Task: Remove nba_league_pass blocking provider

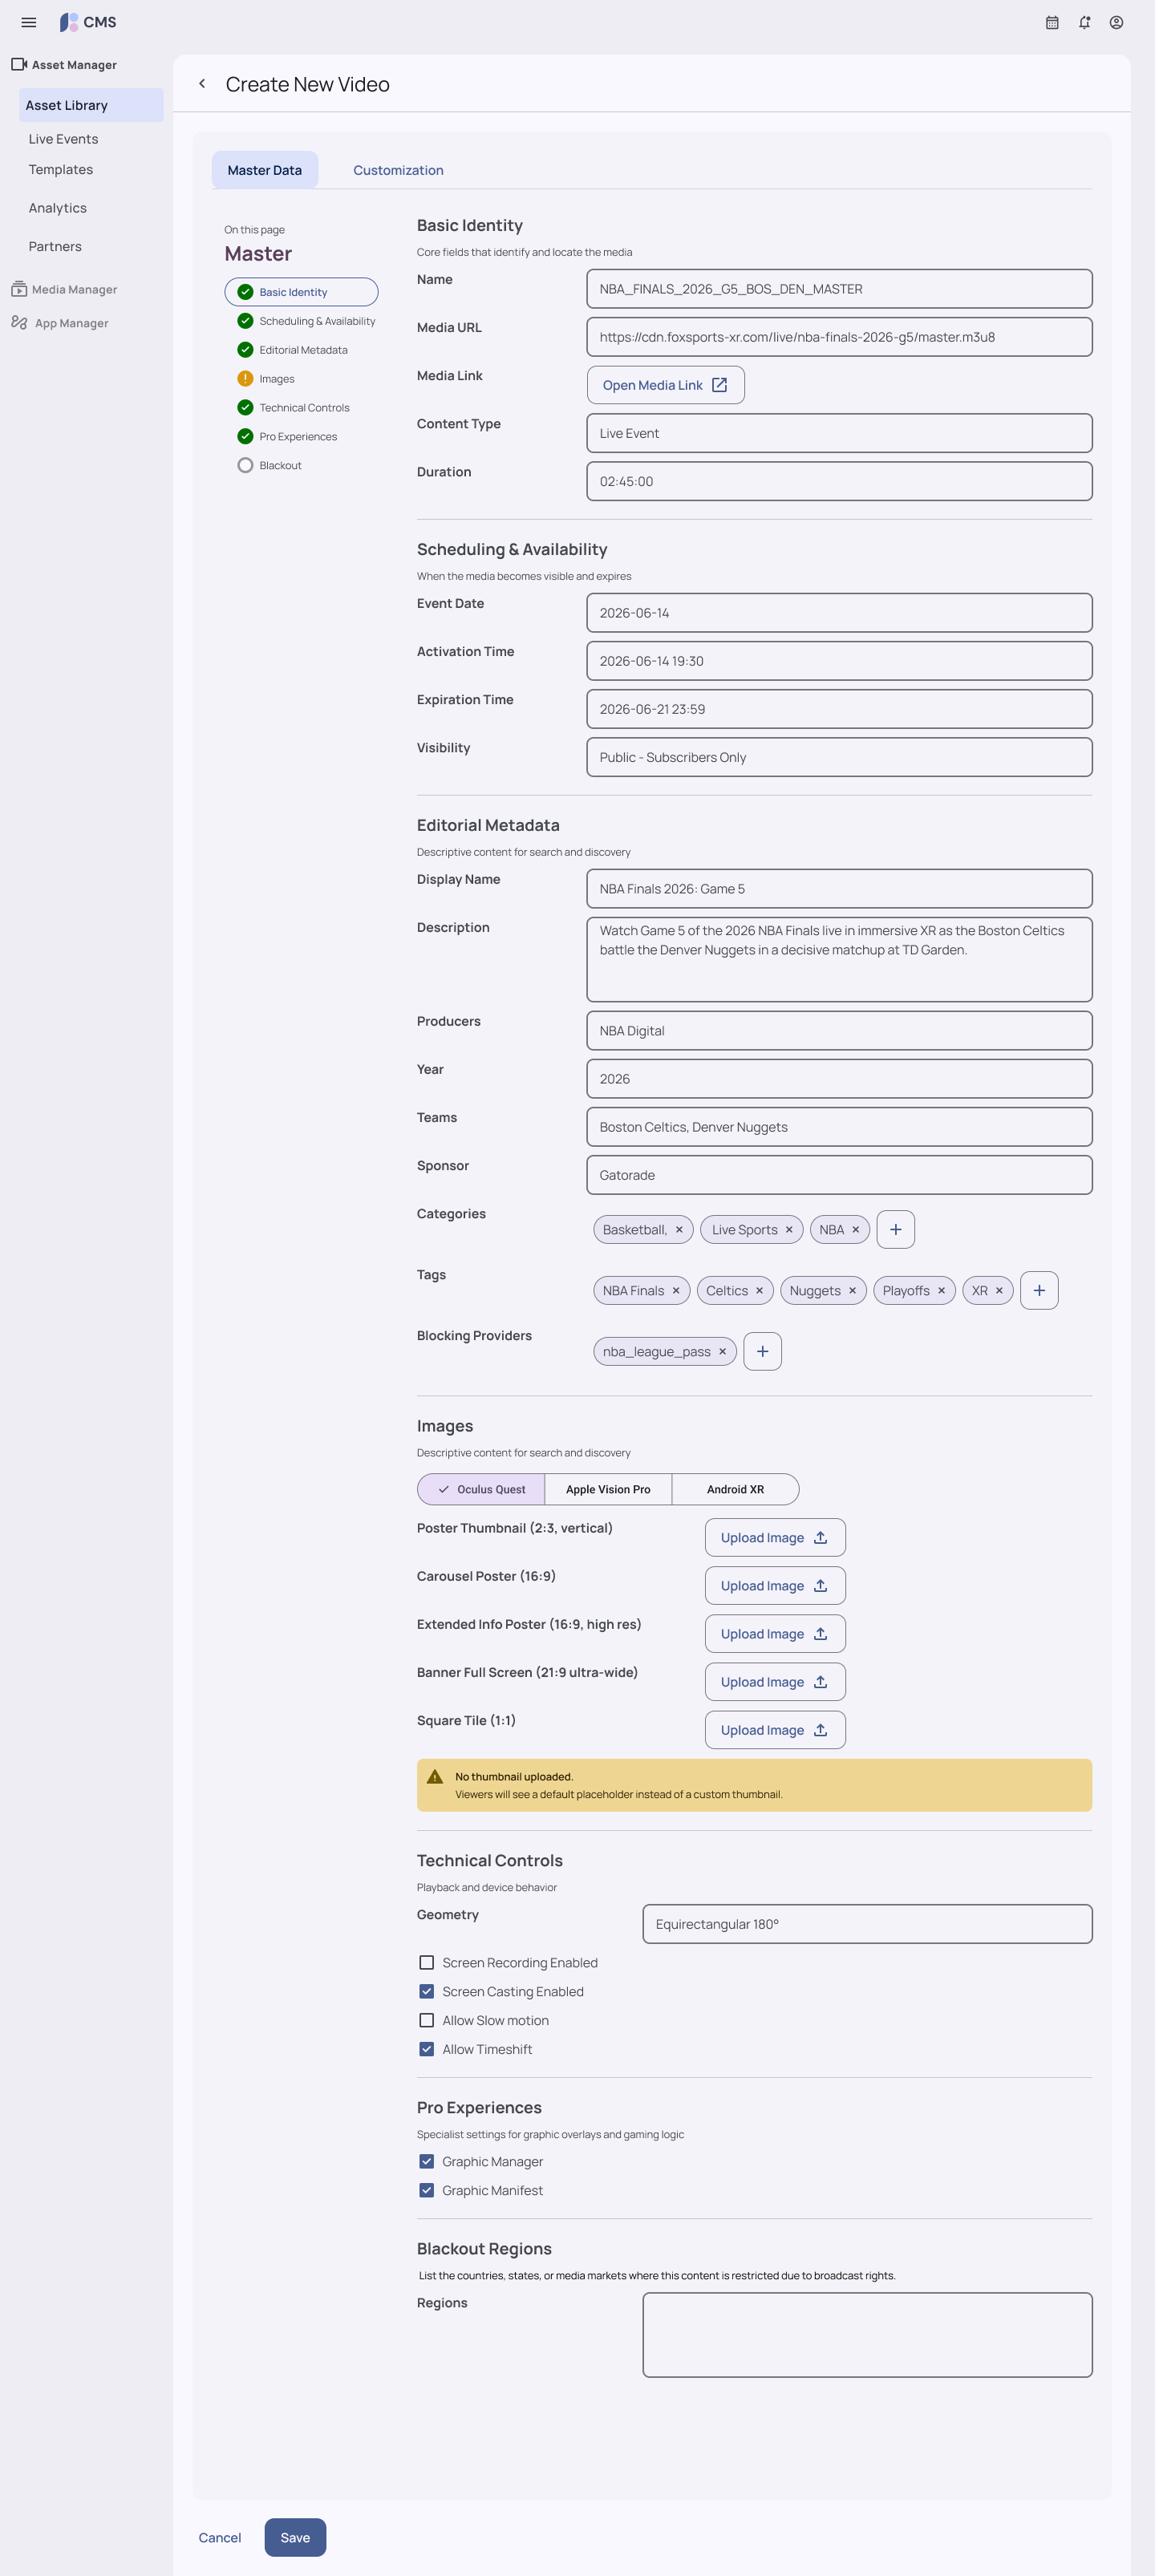Action: 722,1351
